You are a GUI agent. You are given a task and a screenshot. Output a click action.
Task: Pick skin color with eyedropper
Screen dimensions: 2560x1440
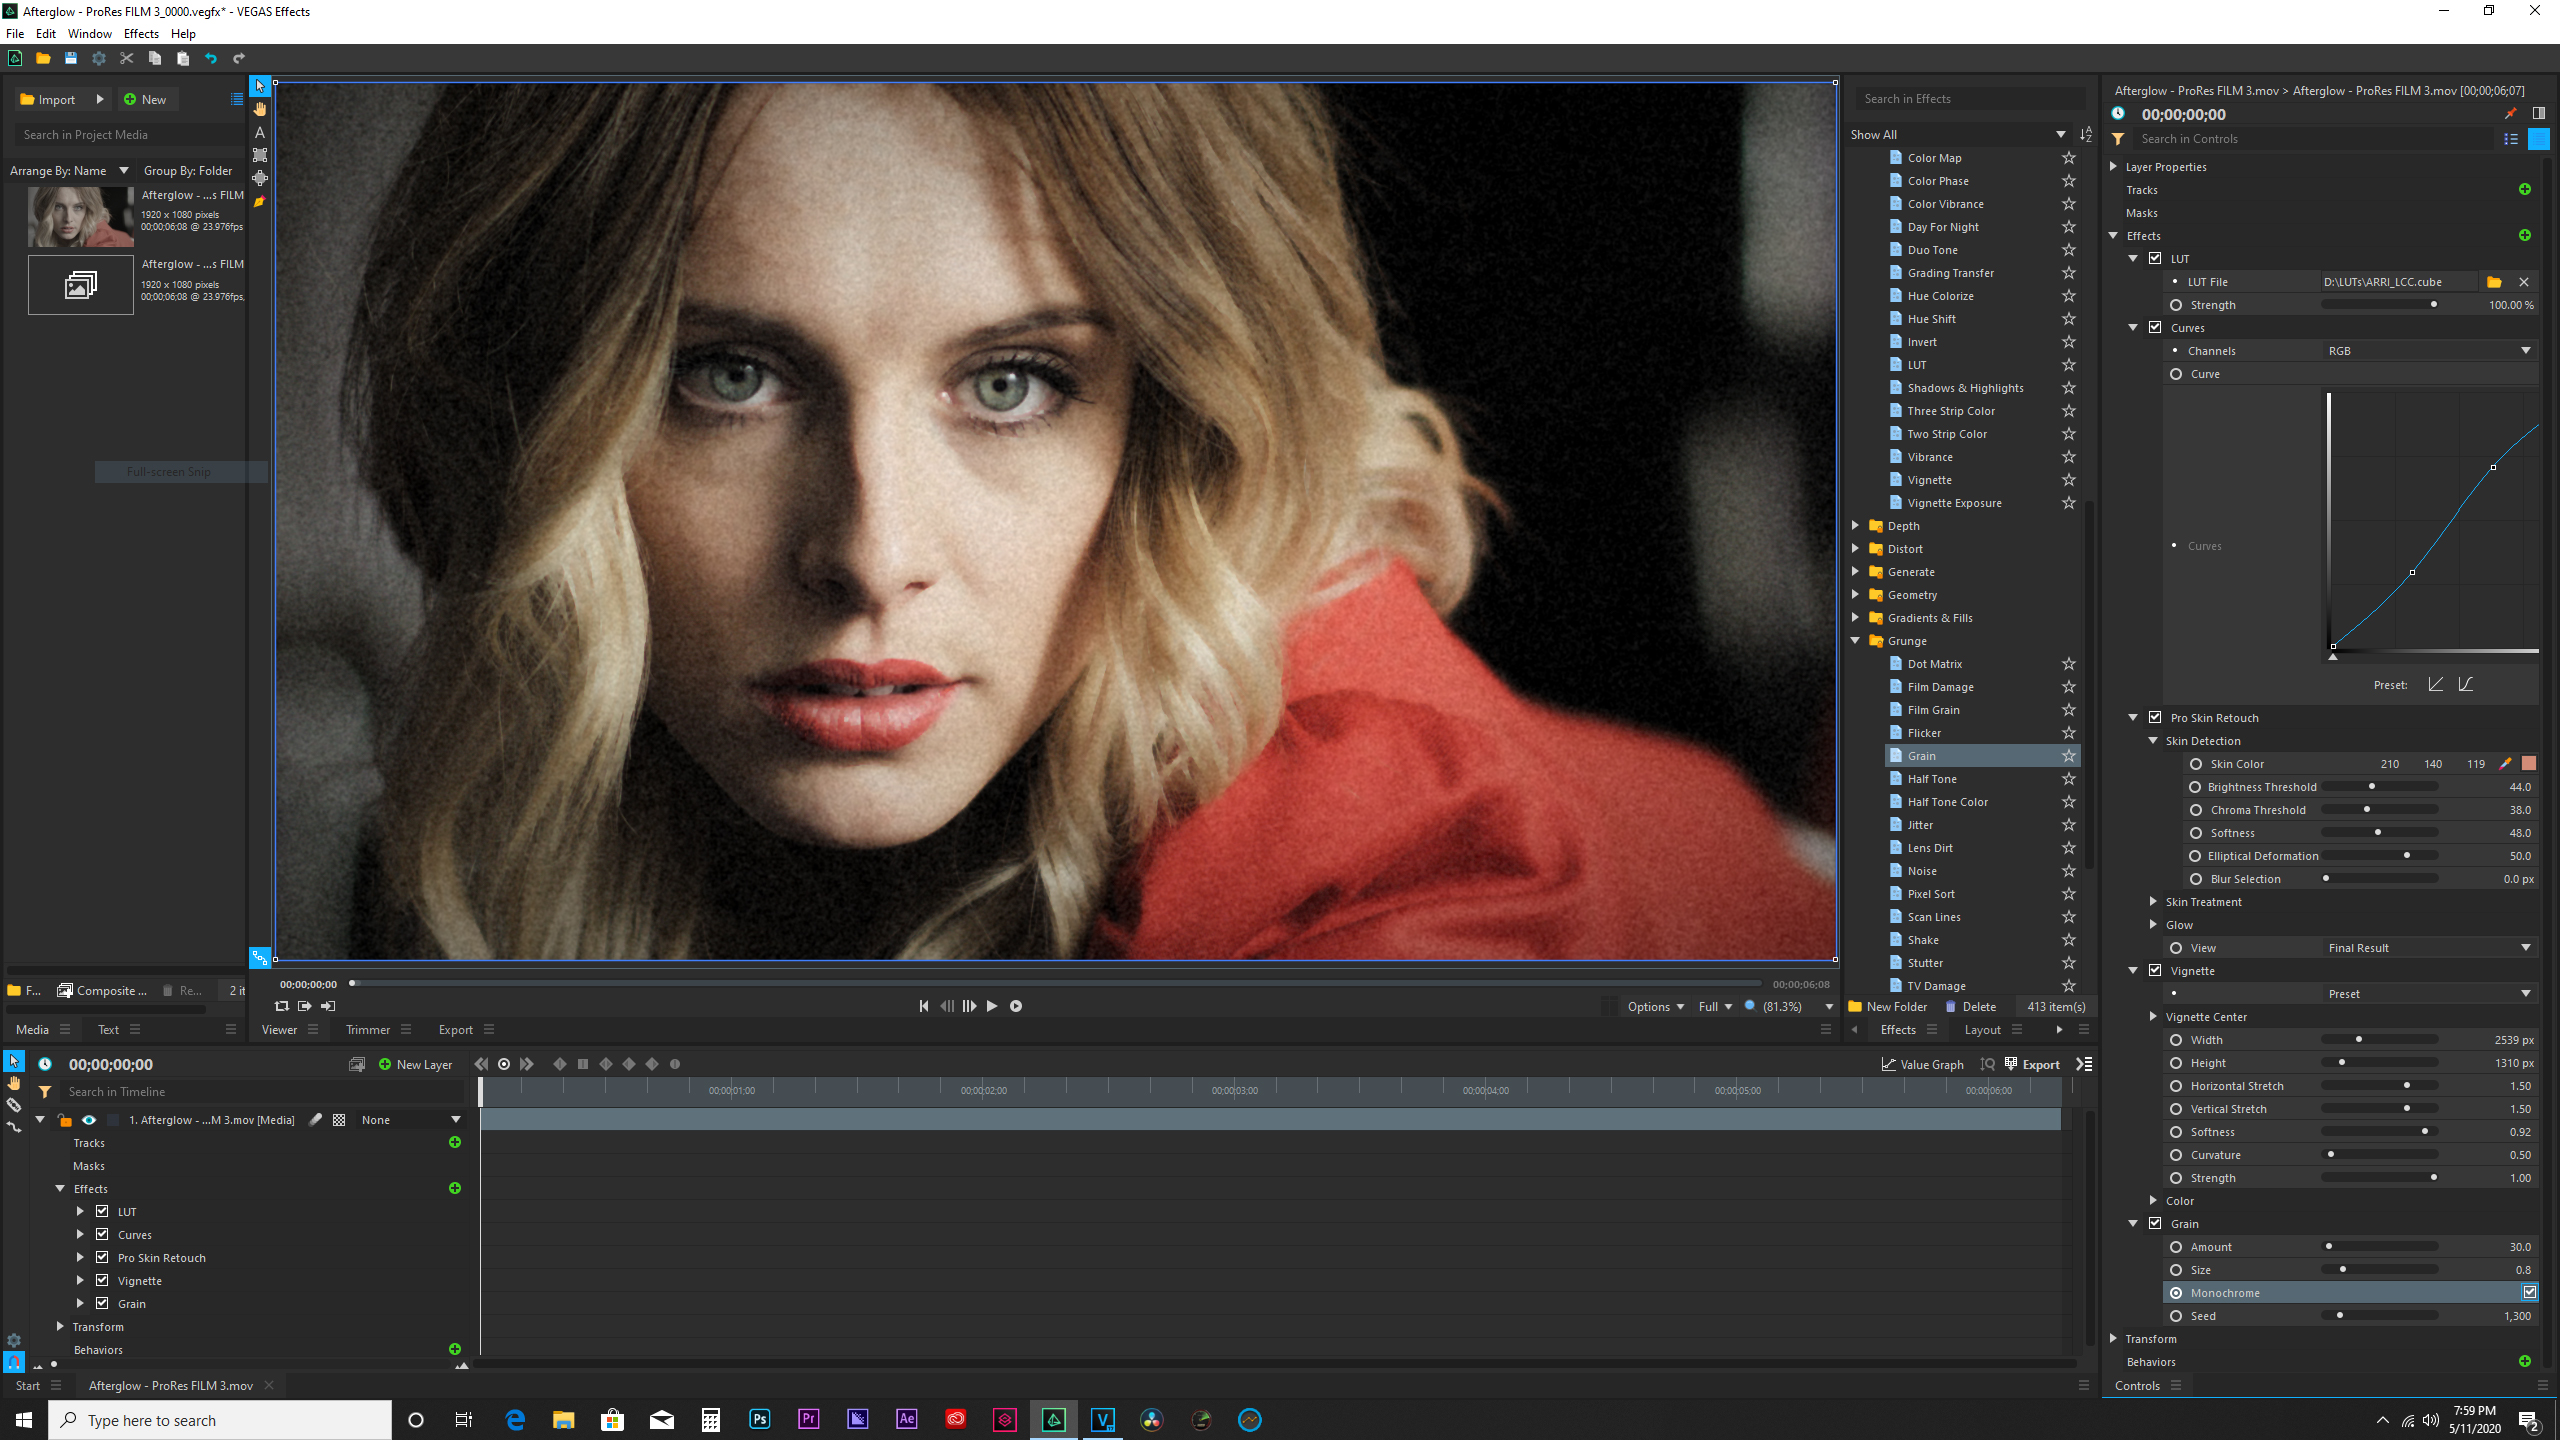[2506, 764]
